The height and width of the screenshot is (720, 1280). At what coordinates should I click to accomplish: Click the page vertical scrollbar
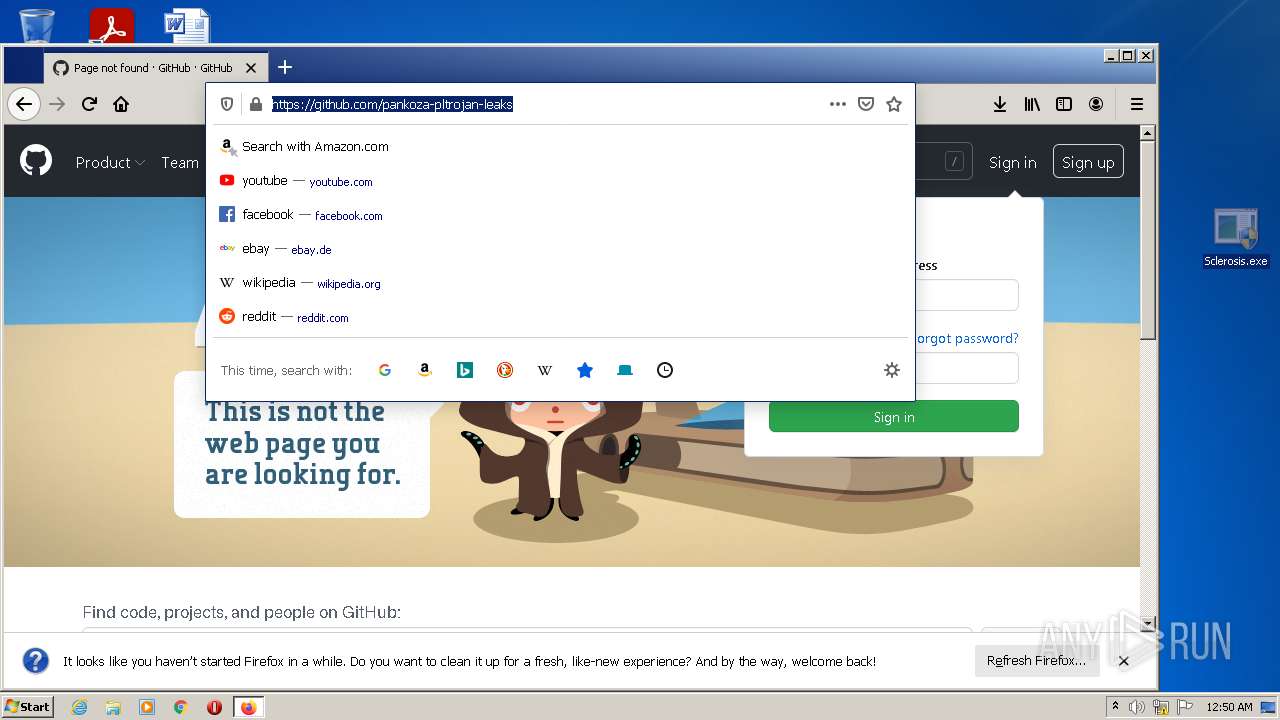click(1148, 240)
